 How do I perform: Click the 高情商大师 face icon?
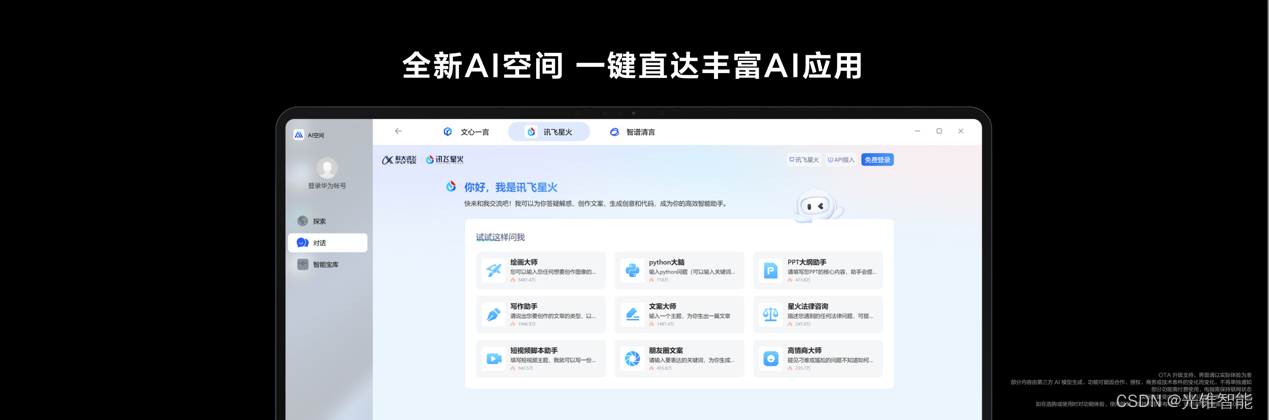pyautogui.click(x=771, y=358)
